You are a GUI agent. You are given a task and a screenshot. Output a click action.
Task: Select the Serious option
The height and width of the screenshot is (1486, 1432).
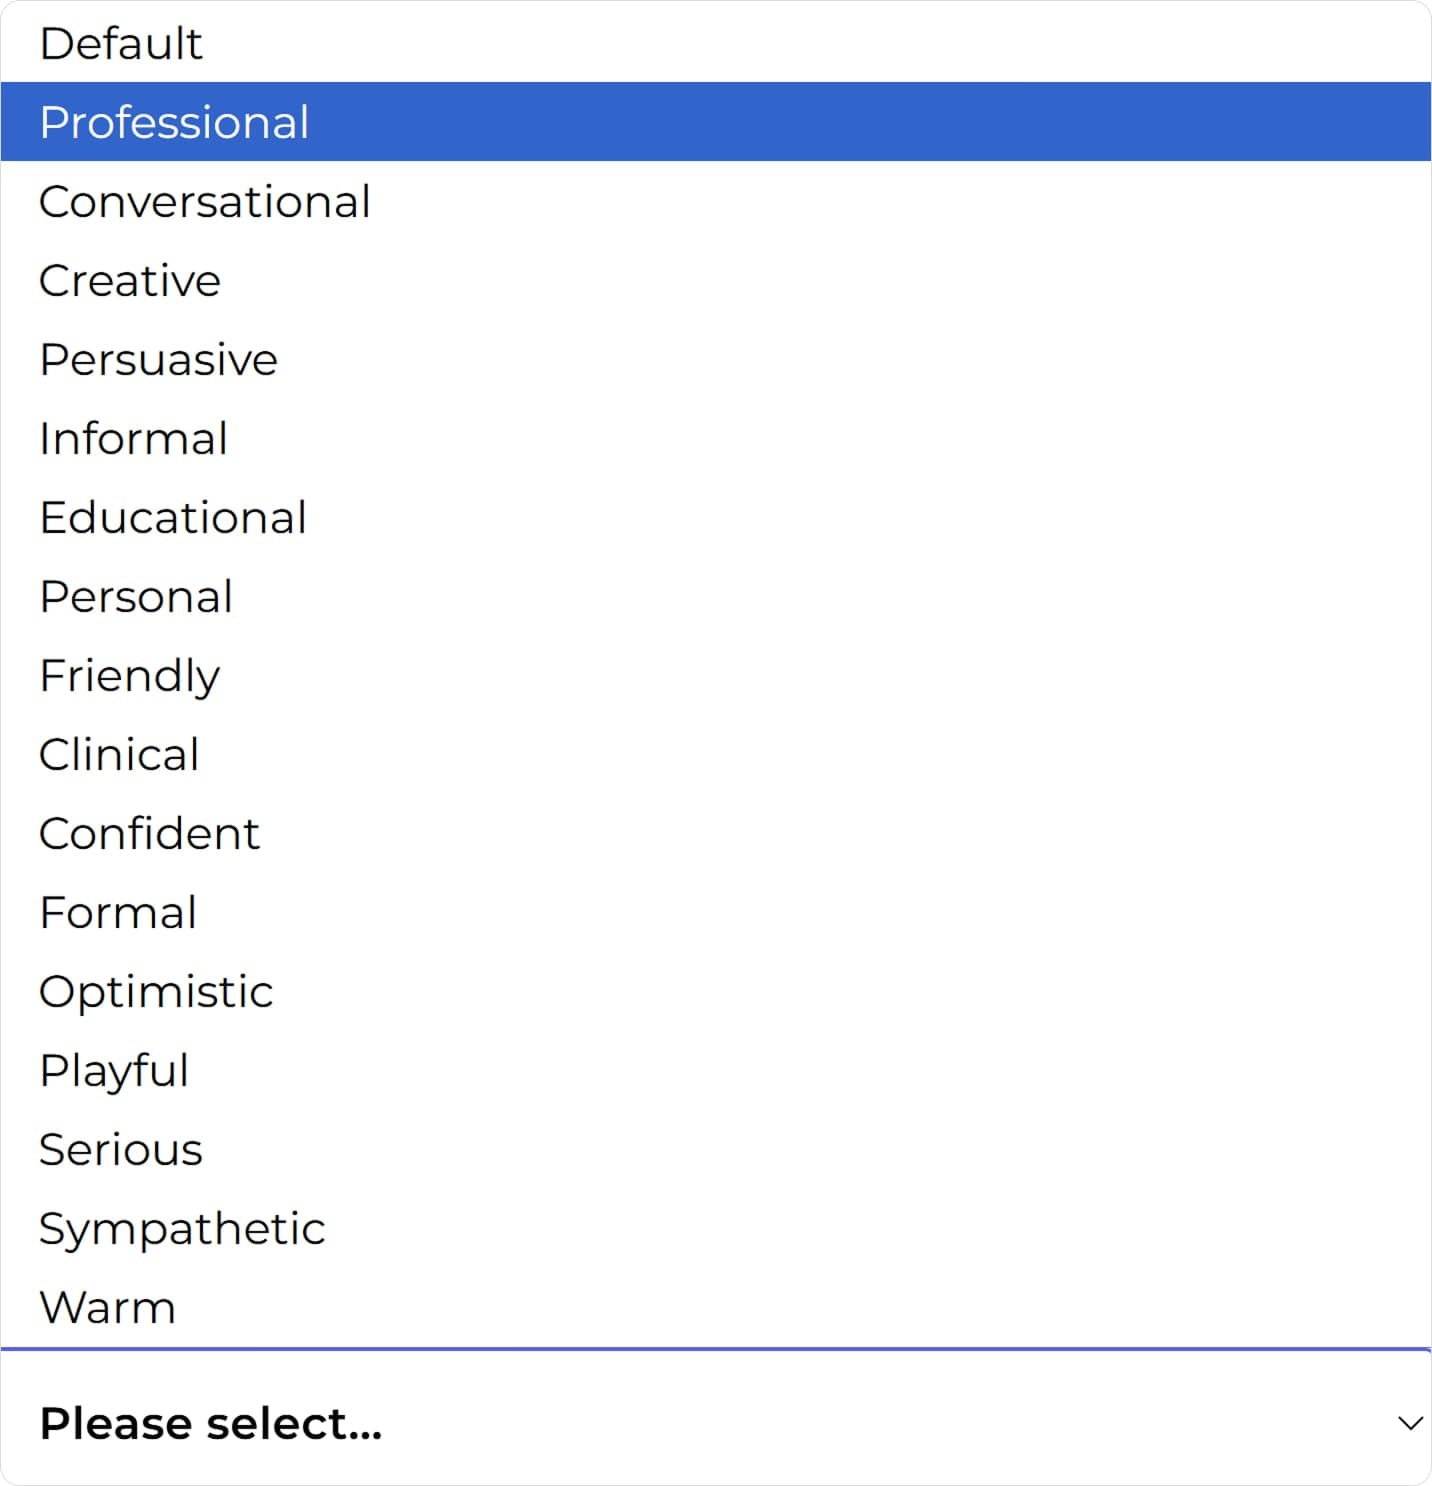pos(121,1150)
